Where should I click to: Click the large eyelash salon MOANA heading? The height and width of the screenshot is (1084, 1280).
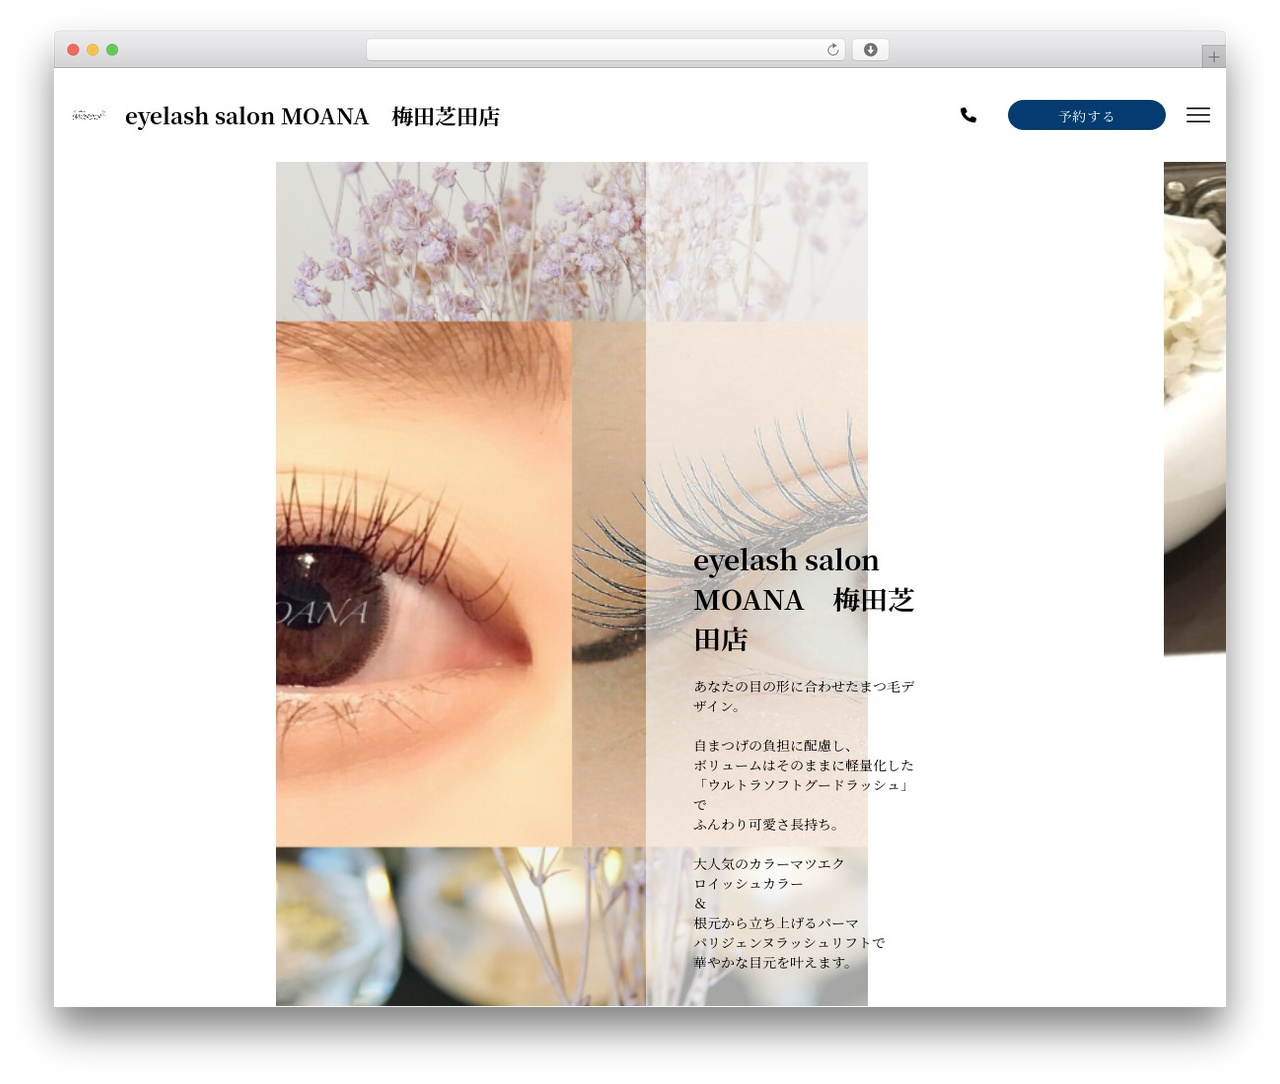[804, 599]
